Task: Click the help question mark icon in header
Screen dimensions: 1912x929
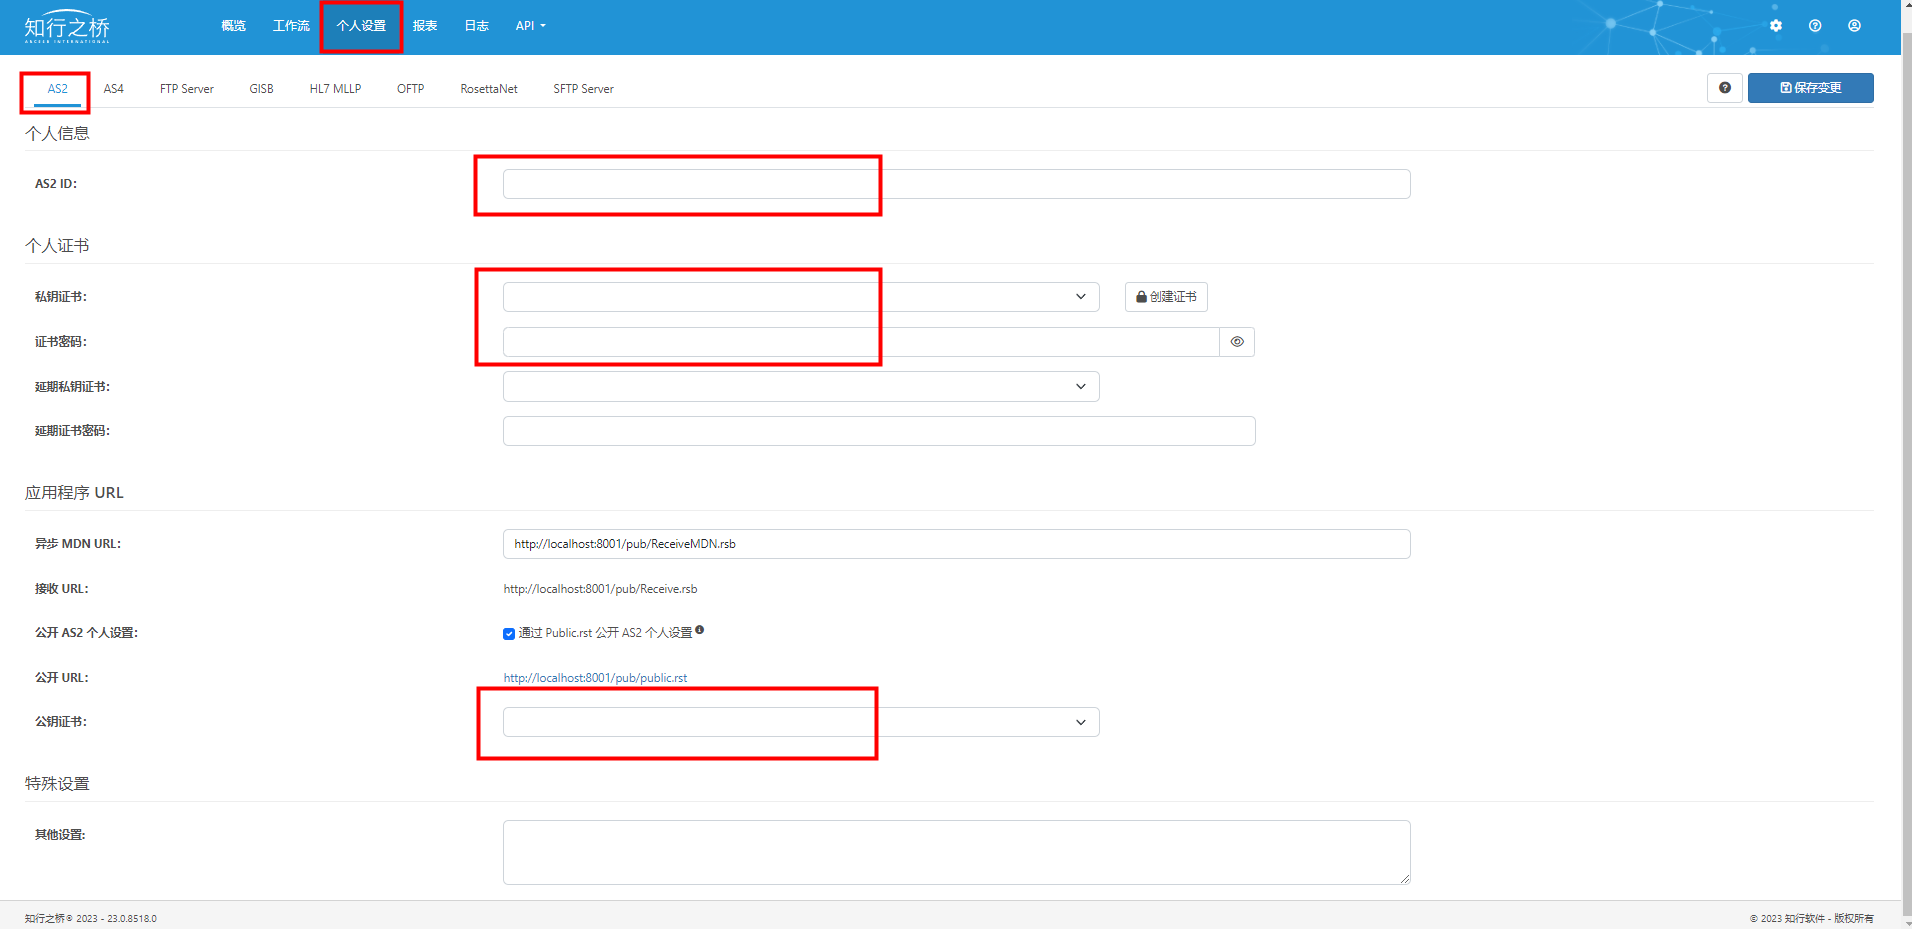Action: (x=1815, y=26)
